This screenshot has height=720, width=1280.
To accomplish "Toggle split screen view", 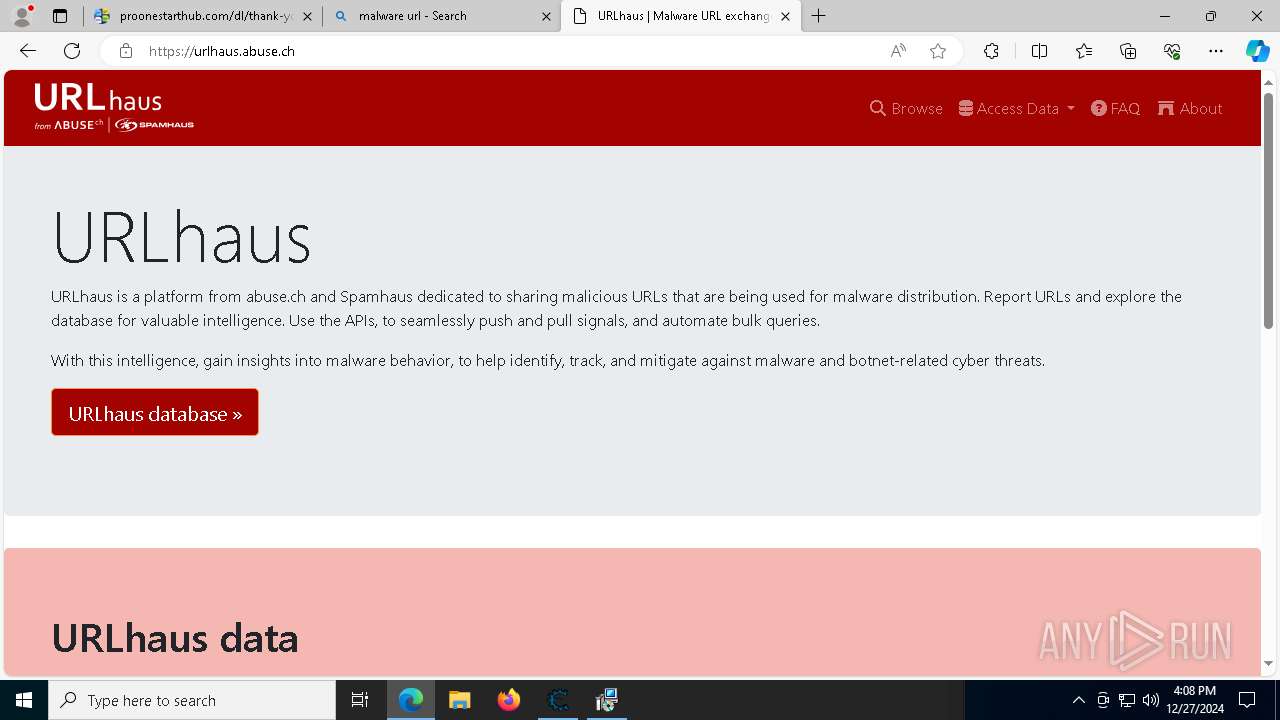I will (1039, 51).
